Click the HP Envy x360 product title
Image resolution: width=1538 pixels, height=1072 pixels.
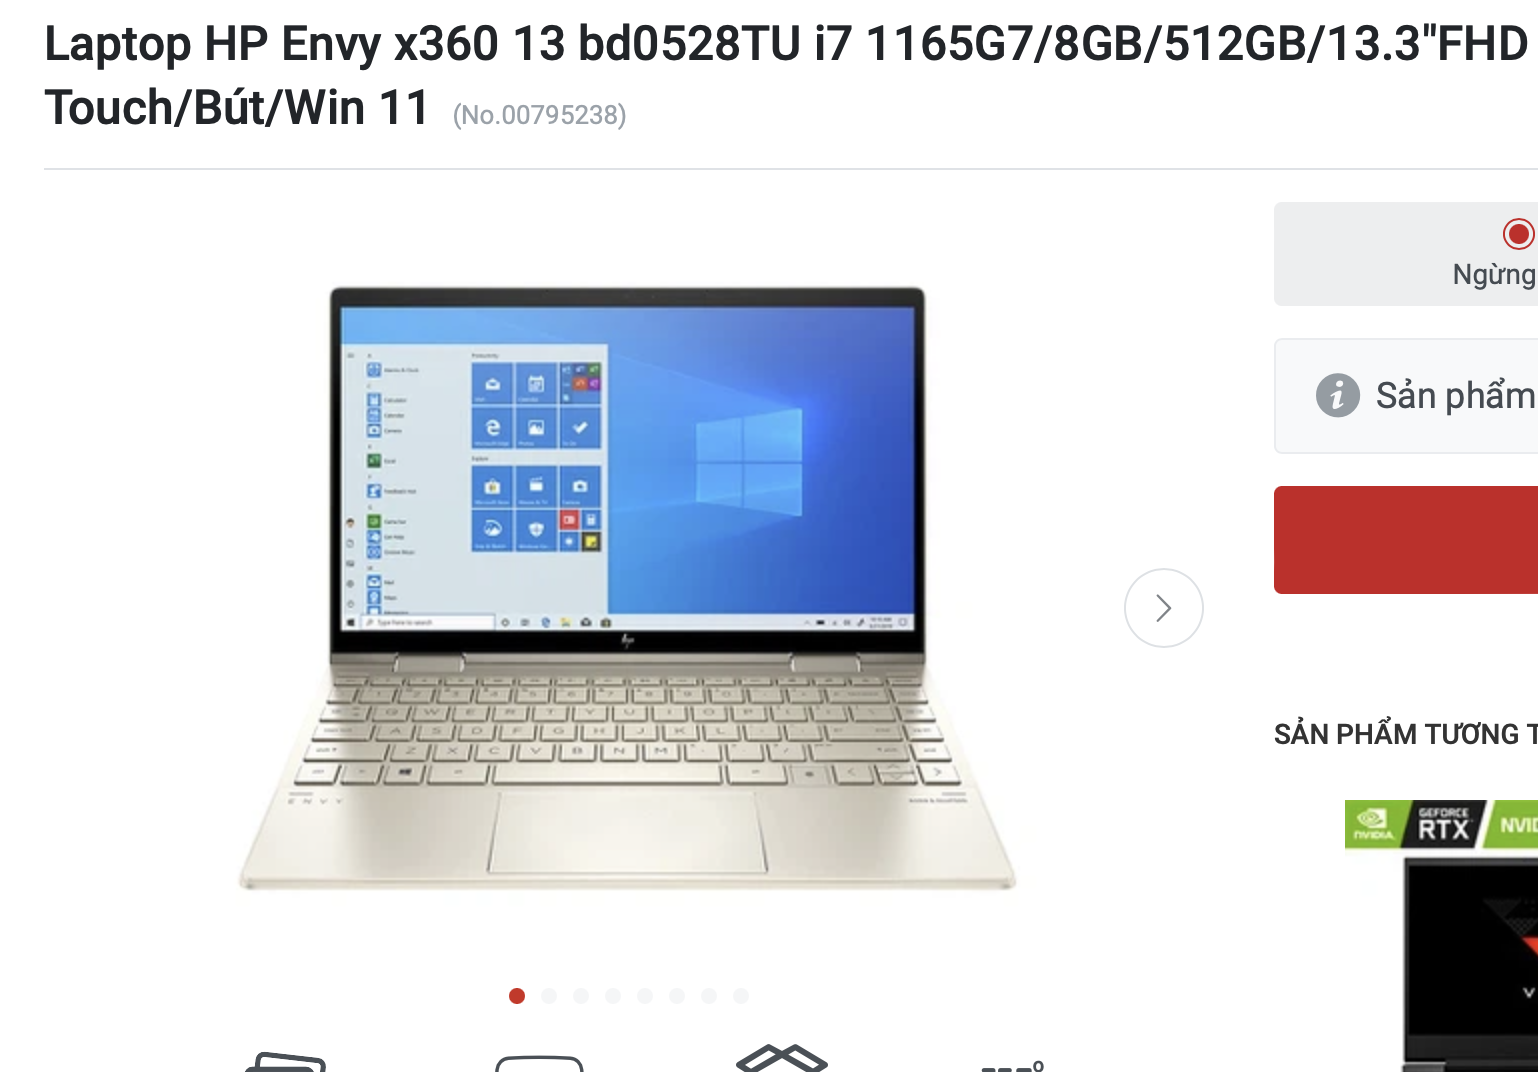(x=786, y=75)
